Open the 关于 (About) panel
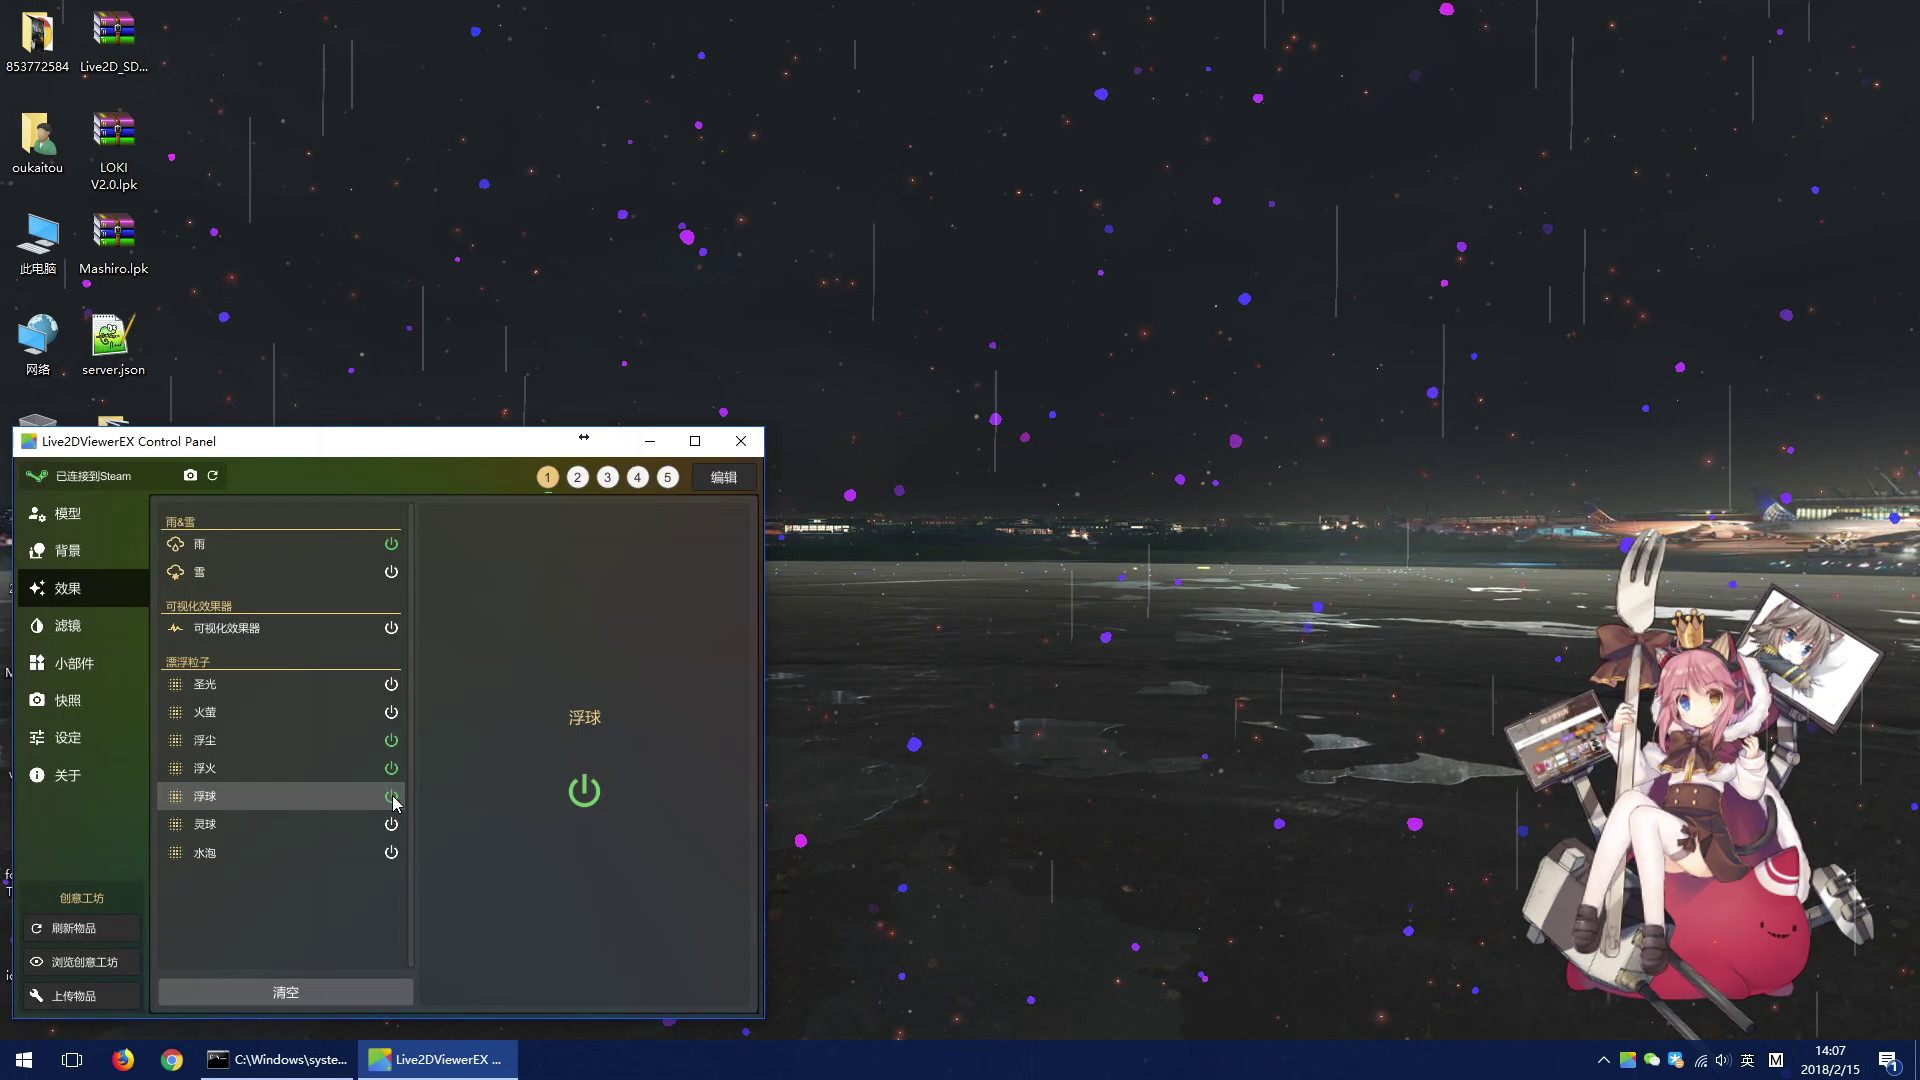The width and height of the screenshot is (1920, 1080). click(x=66, y=774)
